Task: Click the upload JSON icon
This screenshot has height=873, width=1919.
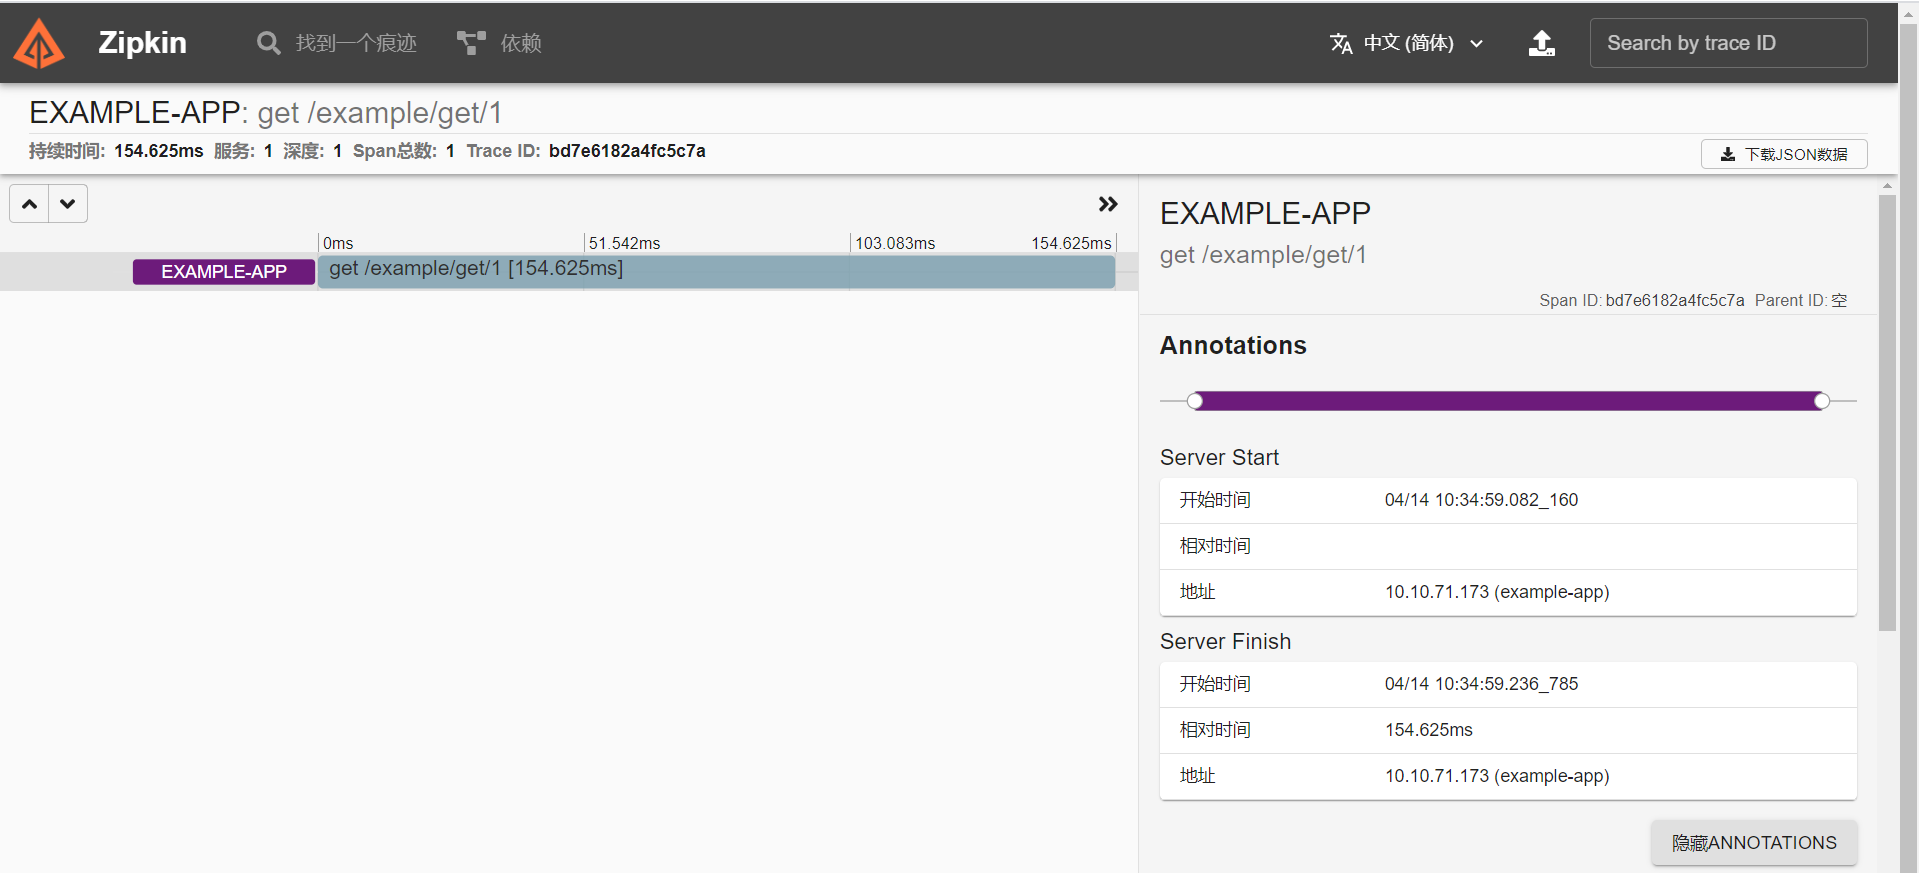Action: coord(1542,43)
